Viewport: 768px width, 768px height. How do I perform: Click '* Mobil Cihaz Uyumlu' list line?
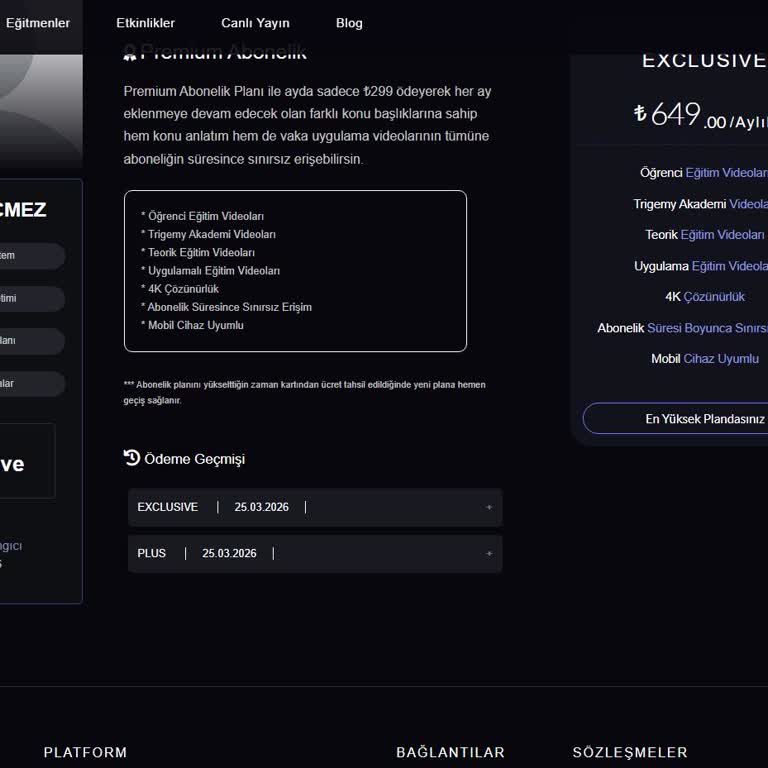pos(192,325)
